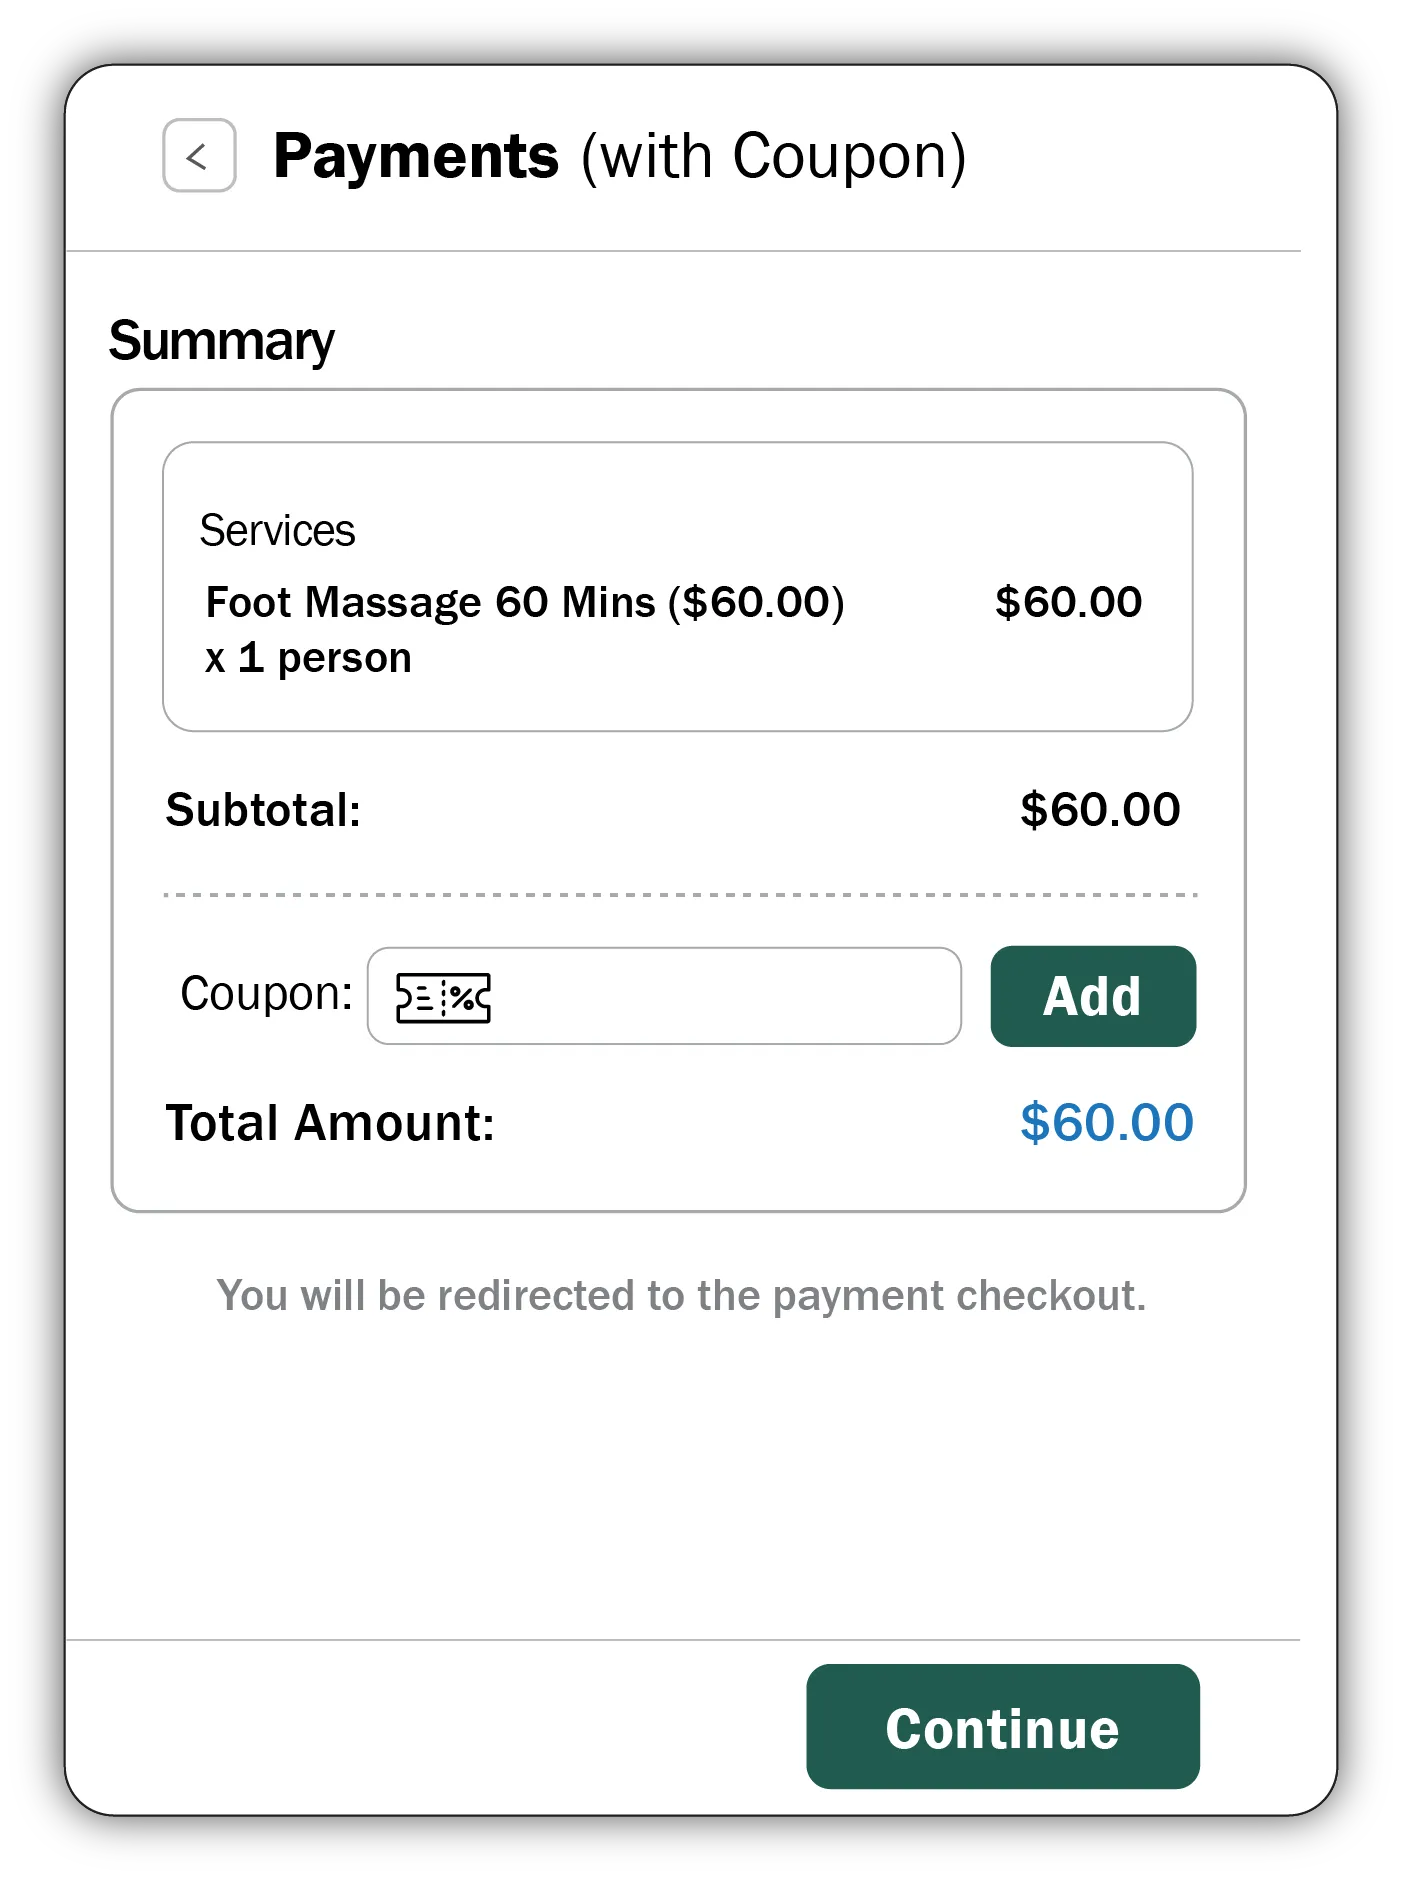The width and height of the screenshot is (1402, 1880).
Task: Tap the left-pointing arrow beside Payments title
Action: 198,157
